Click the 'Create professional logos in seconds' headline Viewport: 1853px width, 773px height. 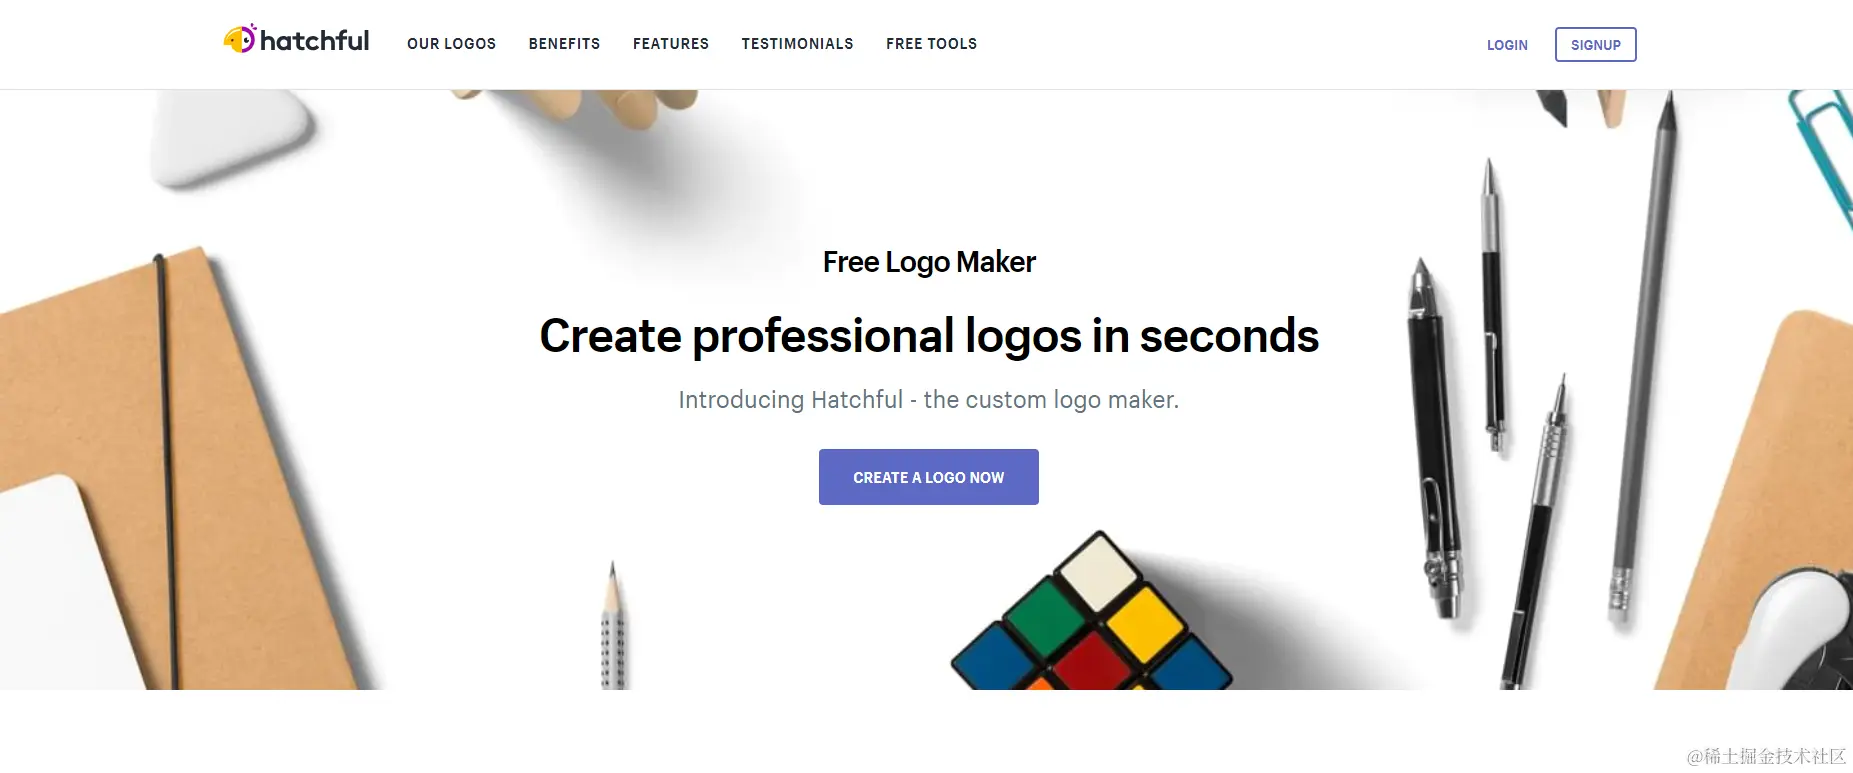929,336
